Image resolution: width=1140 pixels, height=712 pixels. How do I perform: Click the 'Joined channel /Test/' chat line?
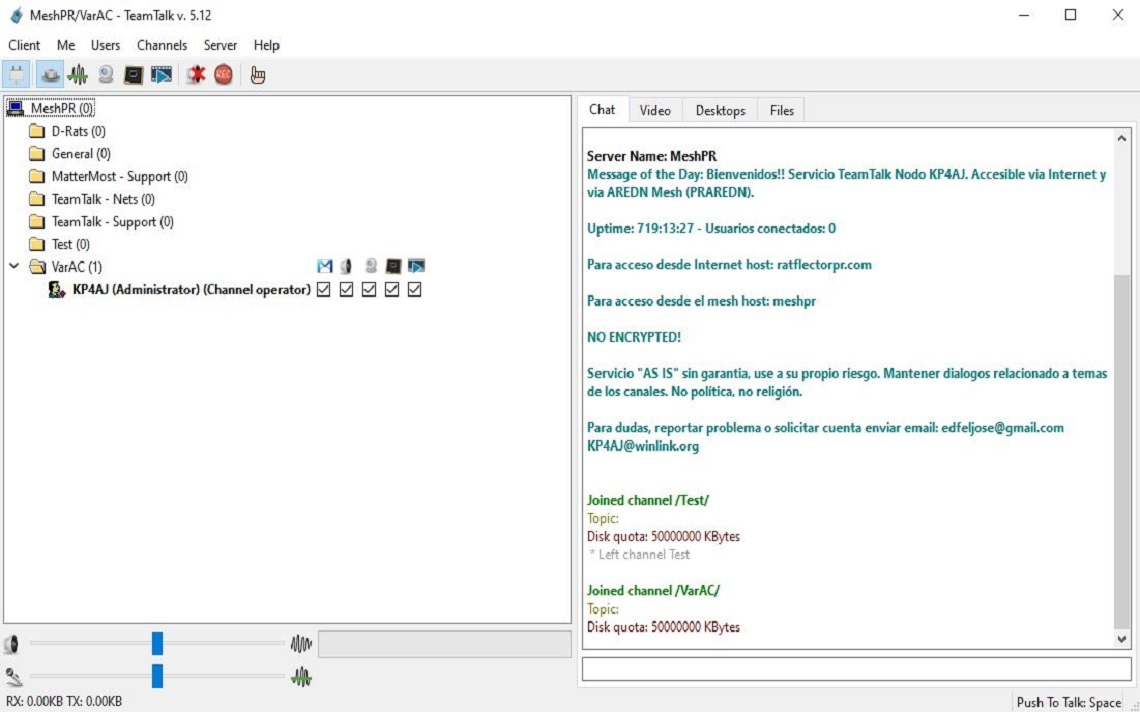(x=647, y=500)
